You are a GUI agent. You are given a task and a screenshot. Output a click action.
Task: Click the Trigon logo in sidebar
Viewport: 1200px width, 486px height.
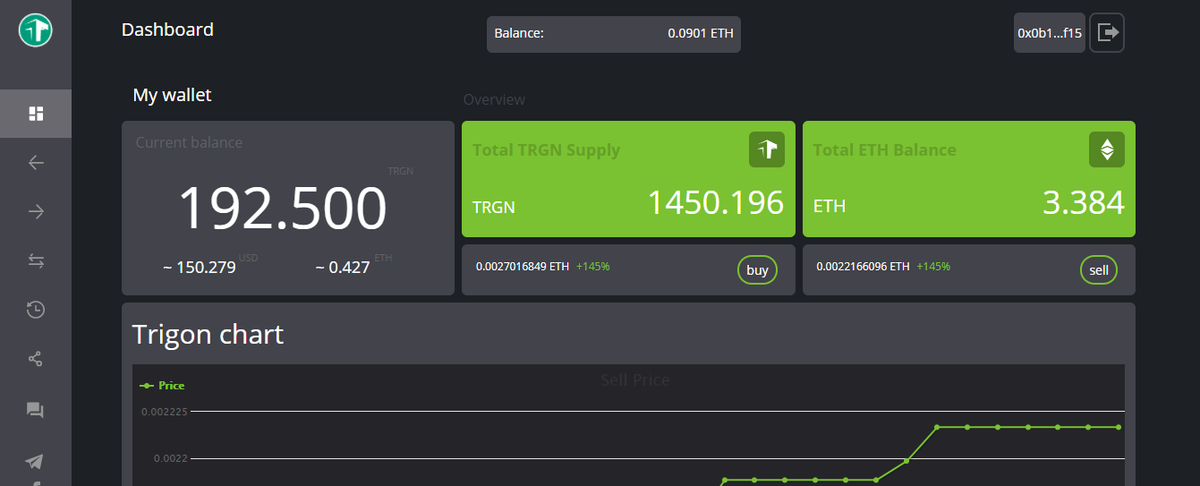[x=35, y=29]
